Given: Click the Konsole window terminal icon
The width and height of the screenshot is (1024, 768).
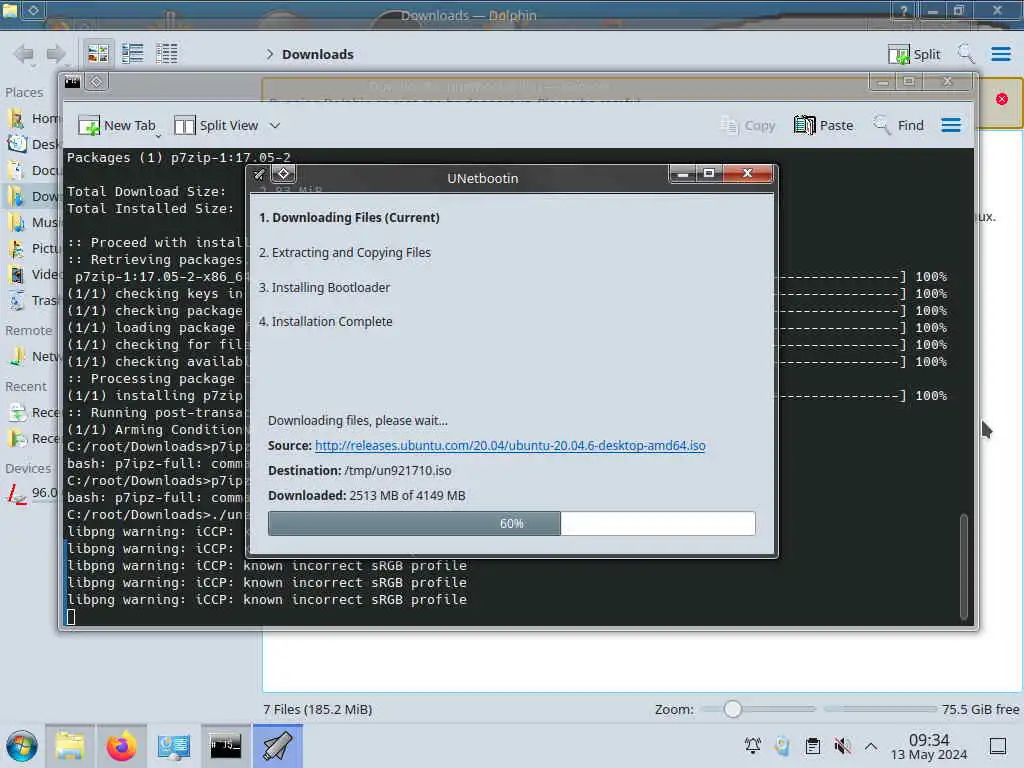Looking at the screenshot, I should tap(72, 82).
